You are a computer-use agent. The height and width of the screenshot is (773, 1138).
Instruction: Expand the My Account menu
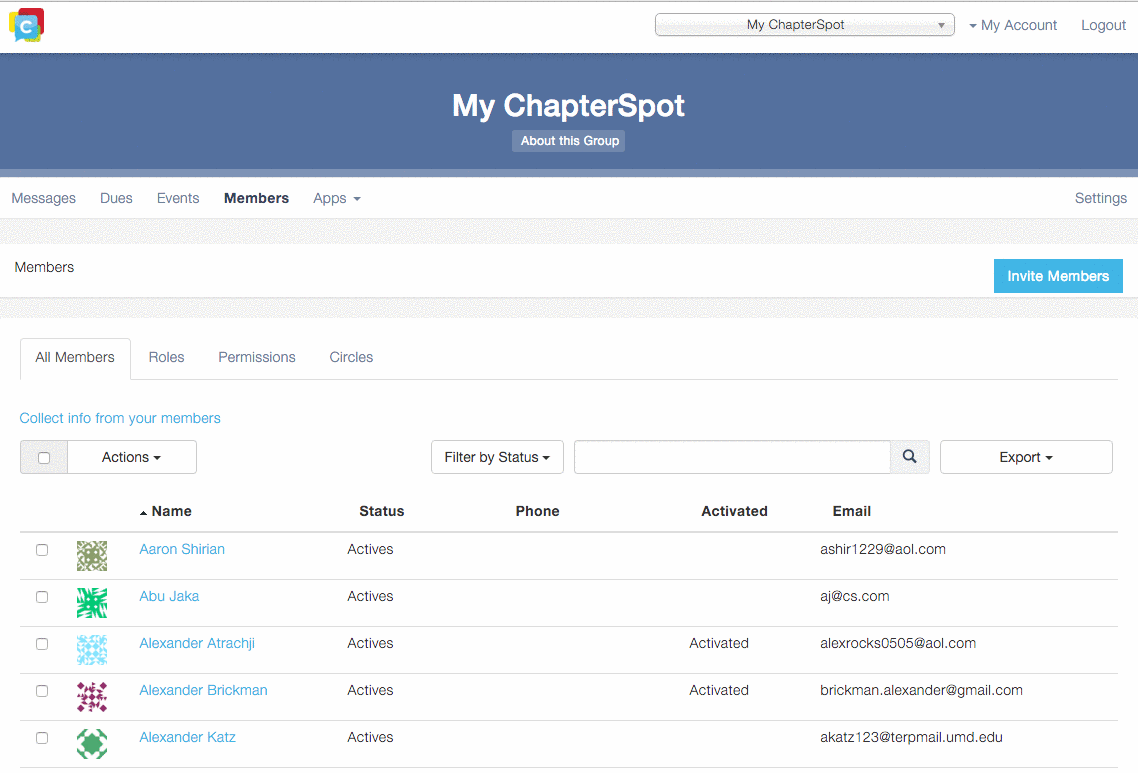coord(1013,25)
